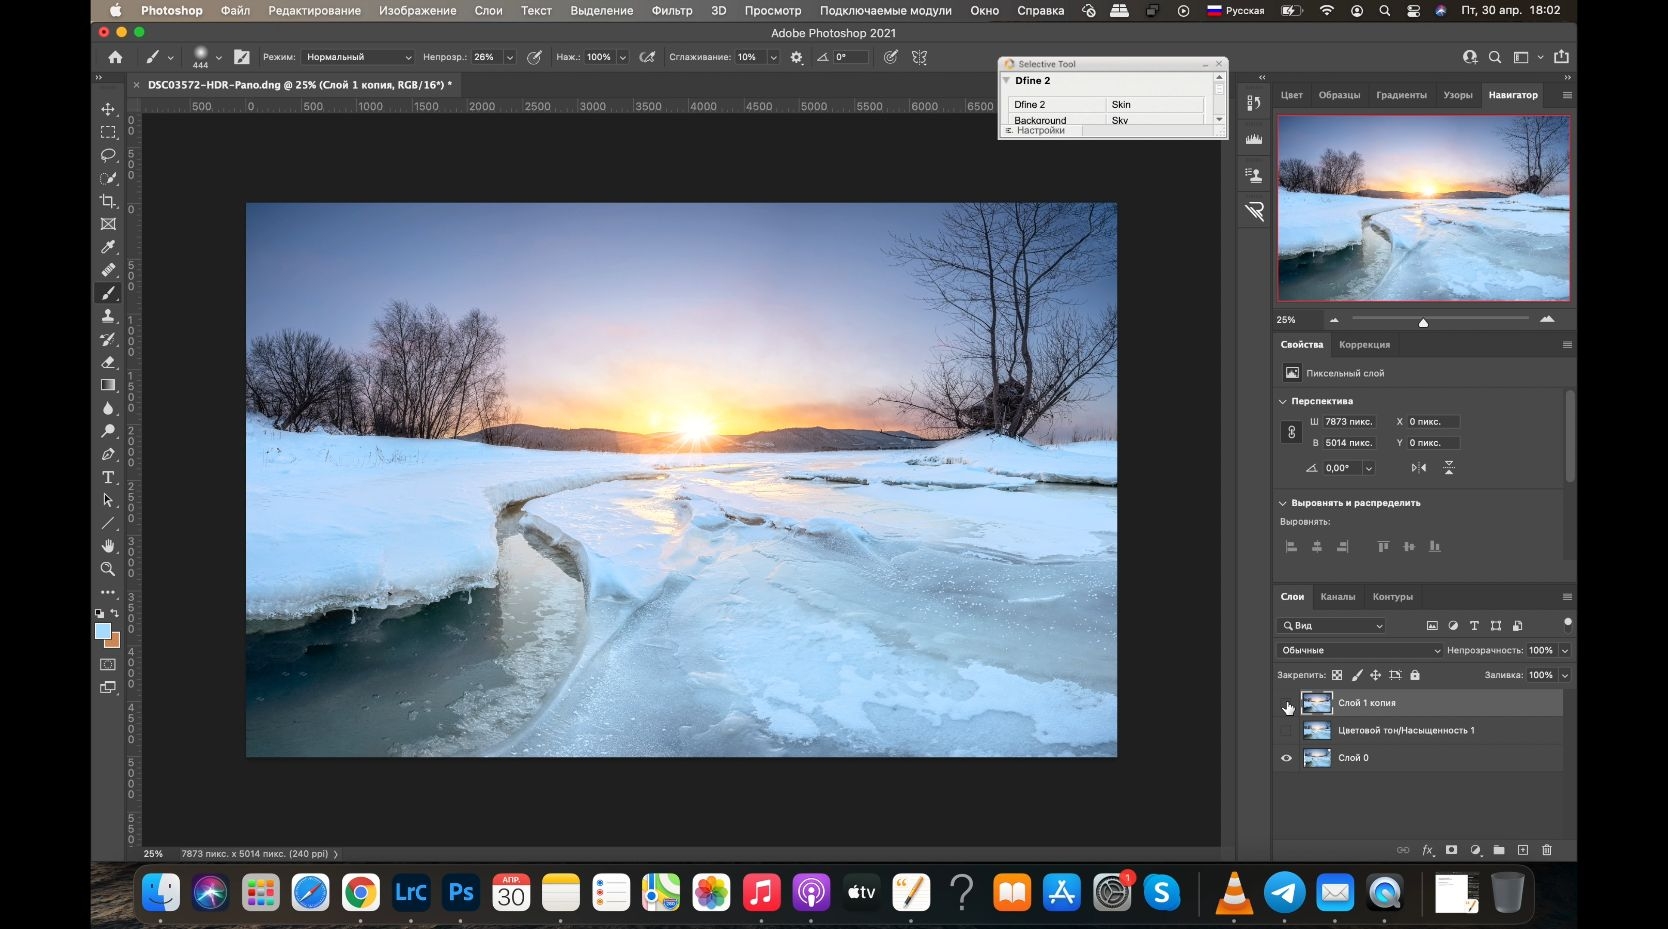The width and height of the screenshot is (1668, 929).
Task: Open the Изображение menu
Action: [417, 11]
